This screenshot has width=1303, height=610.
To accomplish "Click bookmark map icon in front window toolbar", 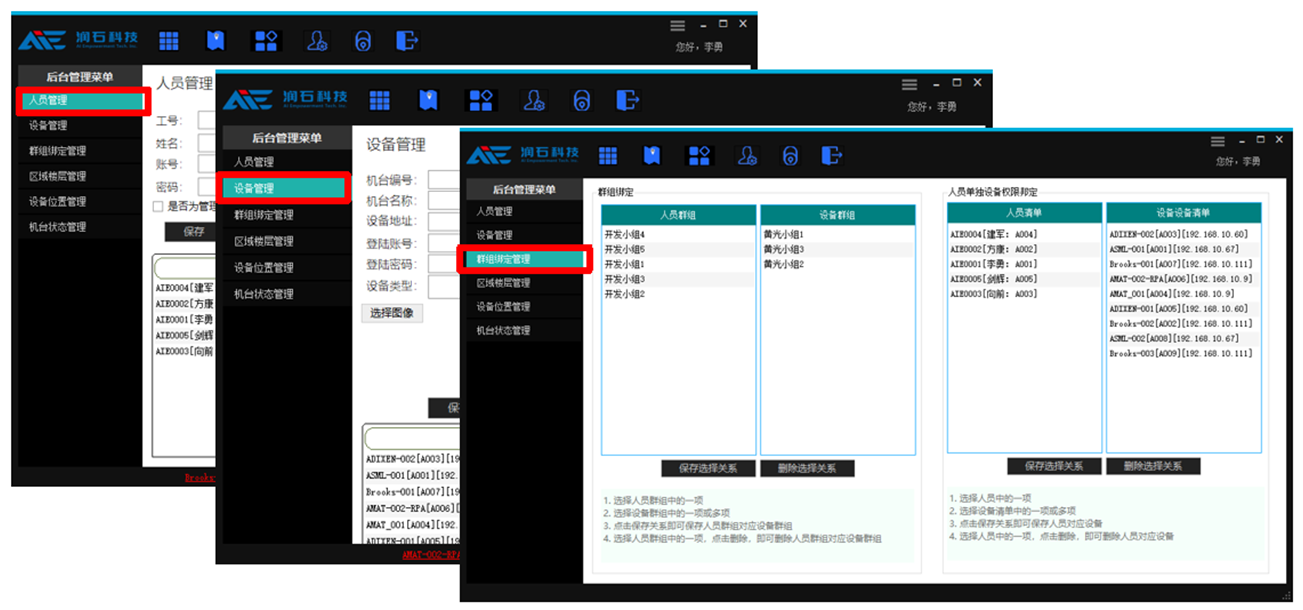I will tap(652, 155).
